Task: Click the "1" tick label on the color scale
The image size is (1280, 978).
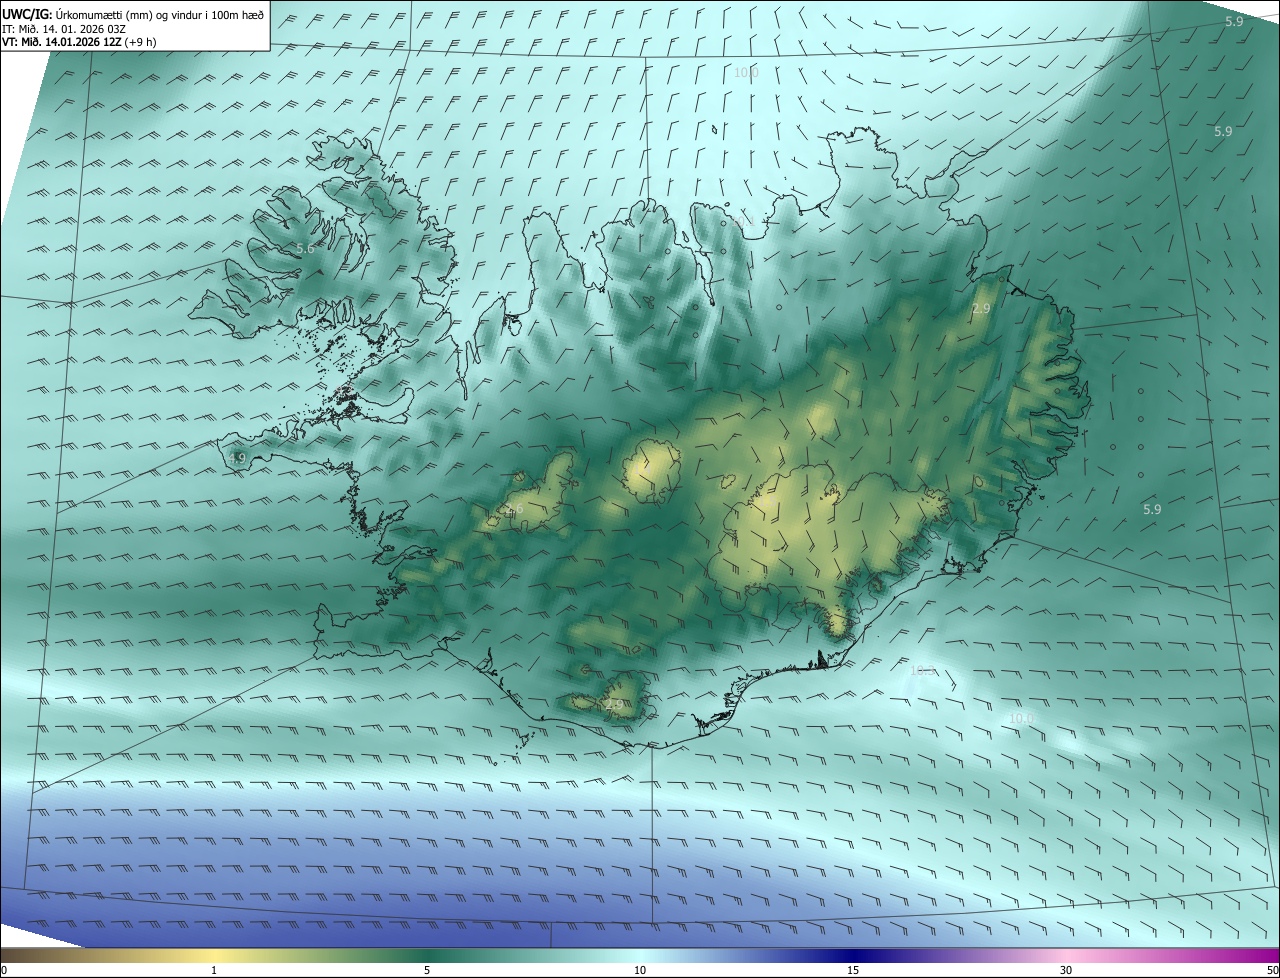Action: 214,970
